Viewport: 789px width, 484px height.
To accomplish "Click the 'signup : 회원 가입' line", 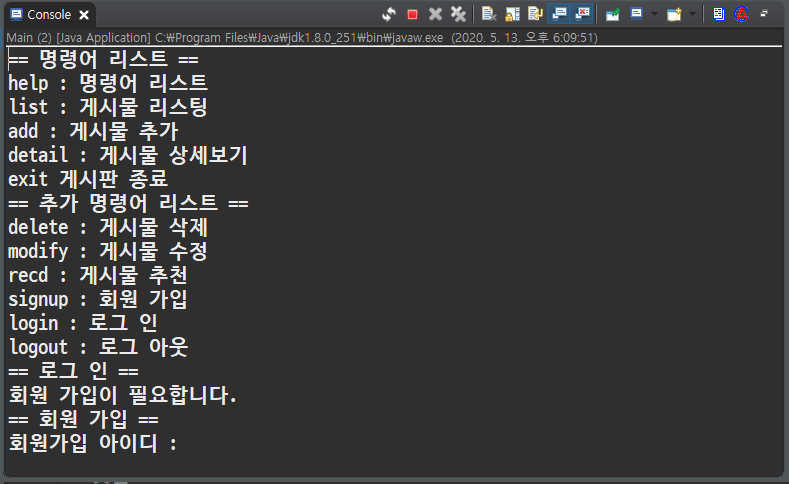I will tap(98, 299).
